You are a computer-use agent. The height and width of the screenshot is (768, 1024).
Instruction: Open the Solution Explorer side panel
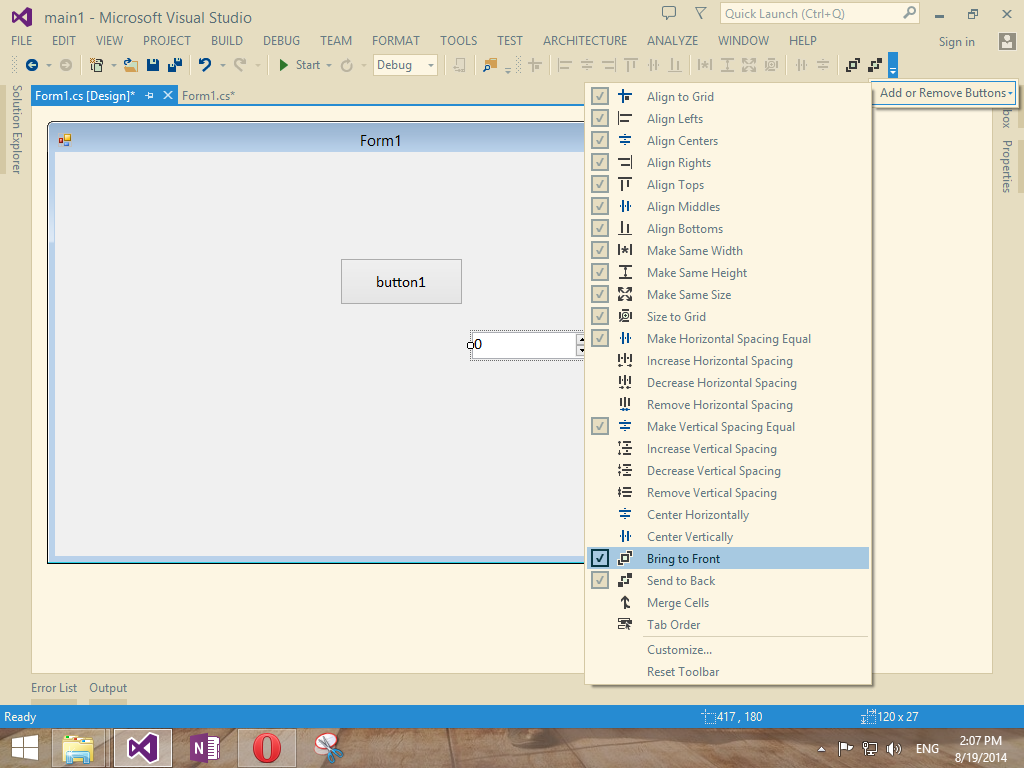16,129
